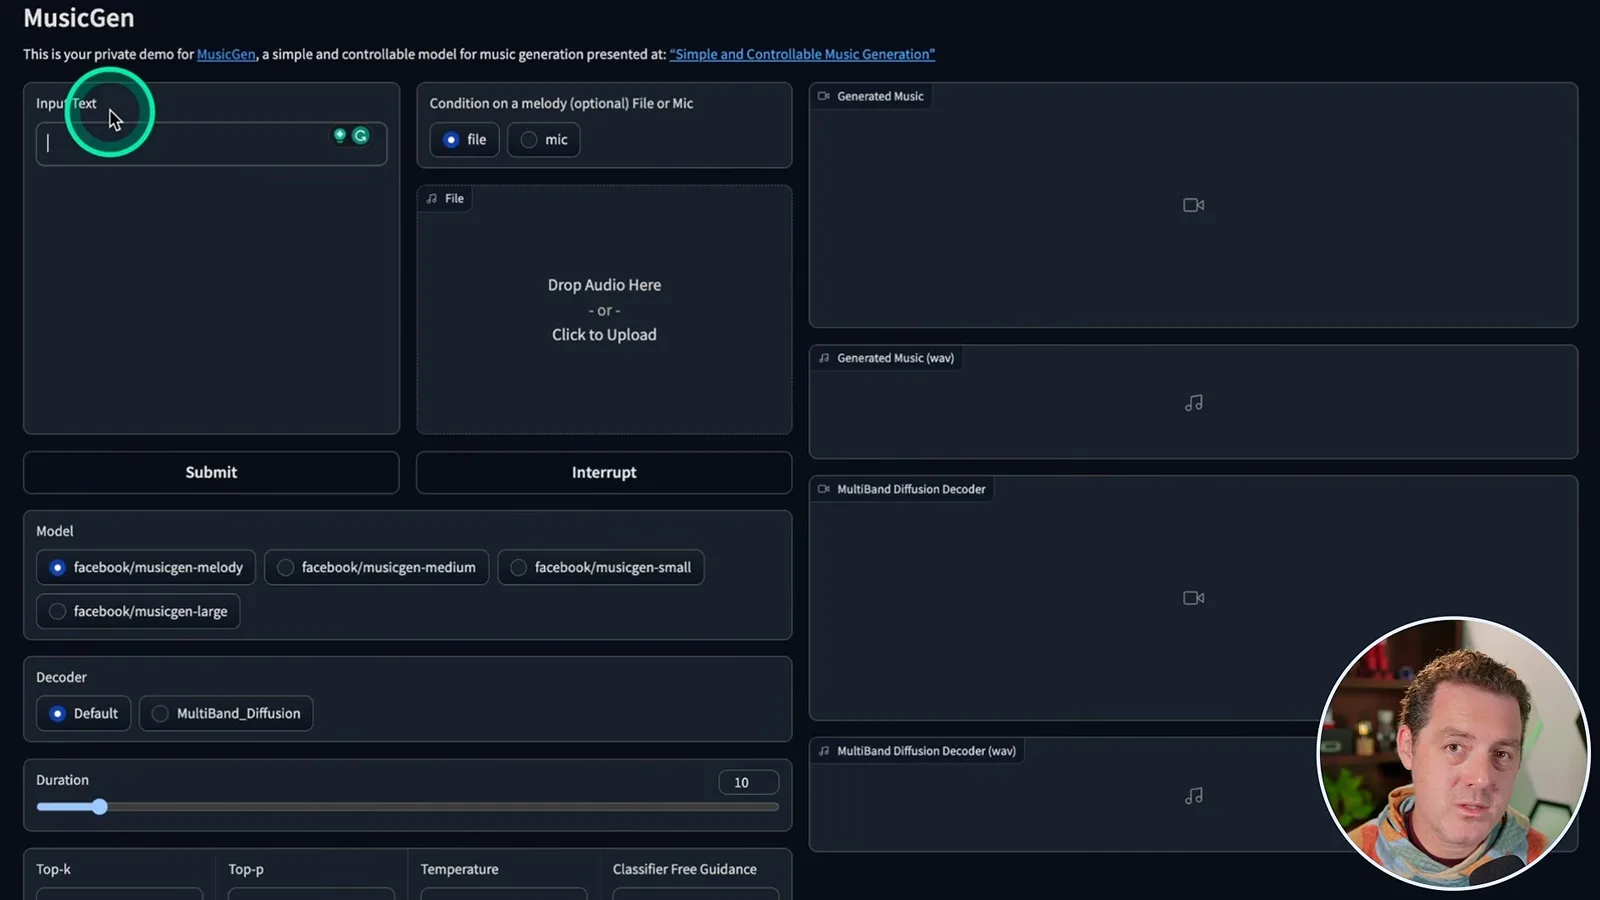Image resolution: width=1600 pixels, height=900 pixels.
Task: Choose facebook/musicgen-medium model
Action: point(376,567)
